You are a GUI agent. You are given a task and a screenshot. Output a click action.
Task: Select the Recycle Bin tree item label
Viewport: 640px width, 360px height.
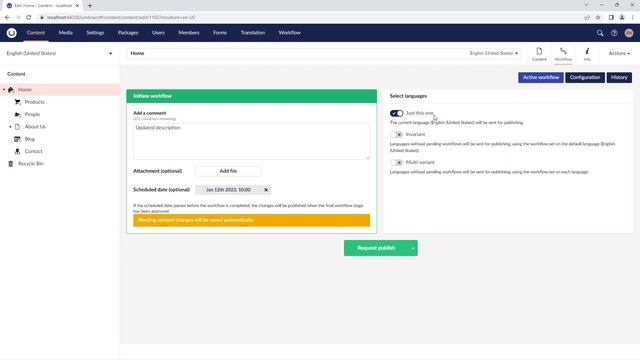click(x=31, y=164)
